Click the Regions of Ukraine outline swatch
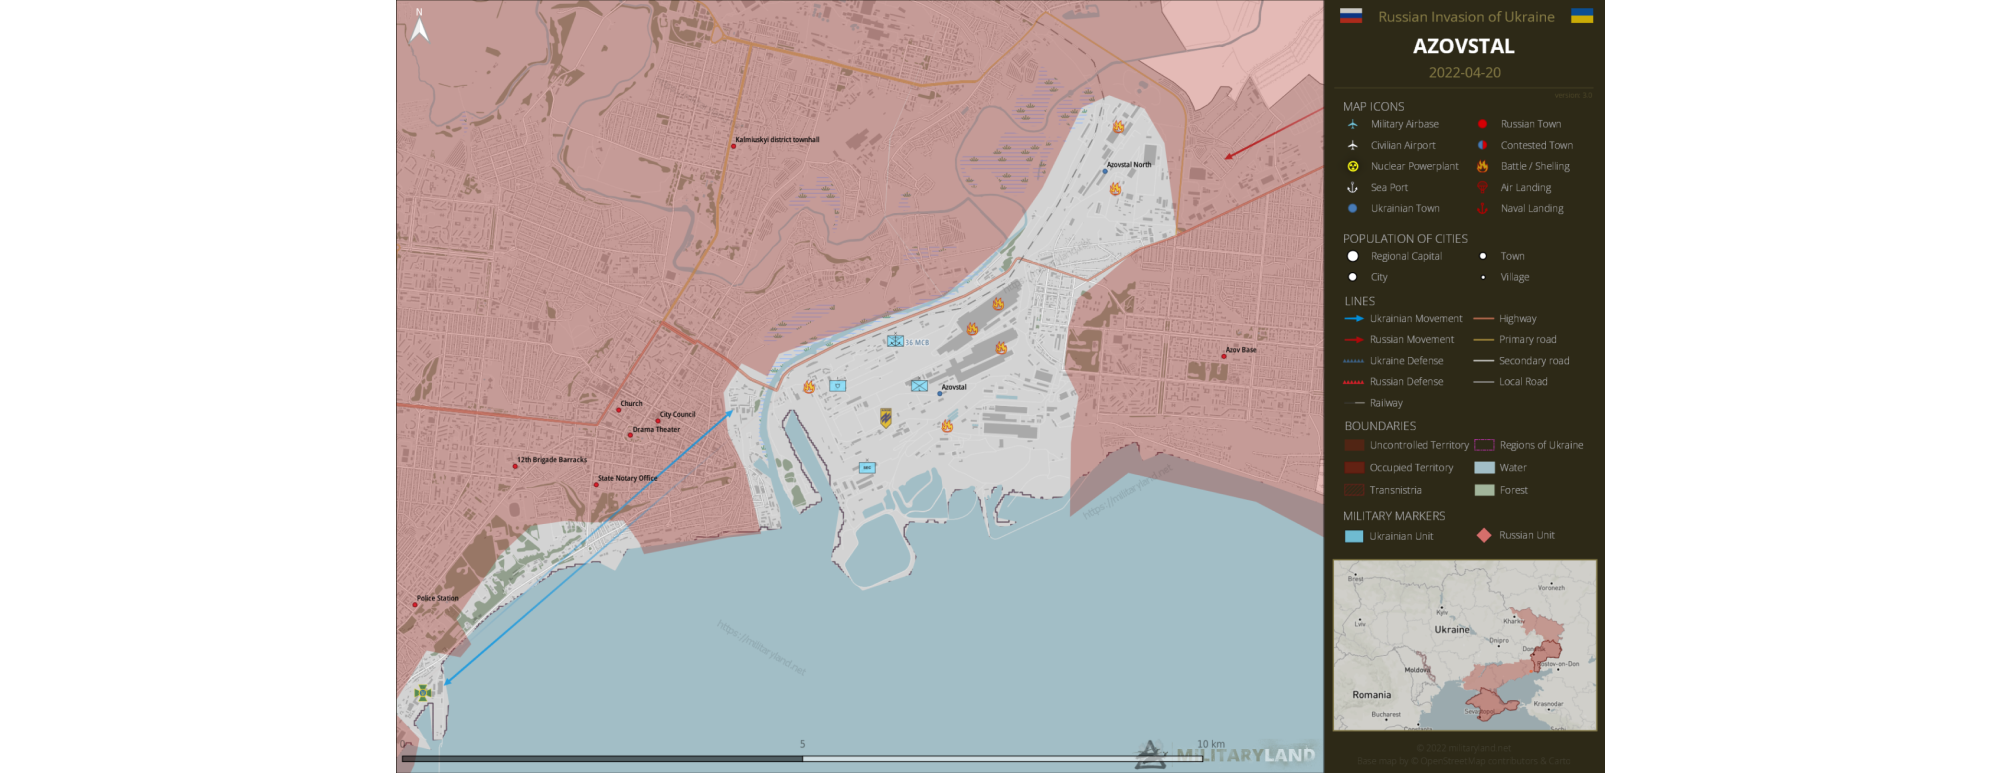 [1484, 445]
